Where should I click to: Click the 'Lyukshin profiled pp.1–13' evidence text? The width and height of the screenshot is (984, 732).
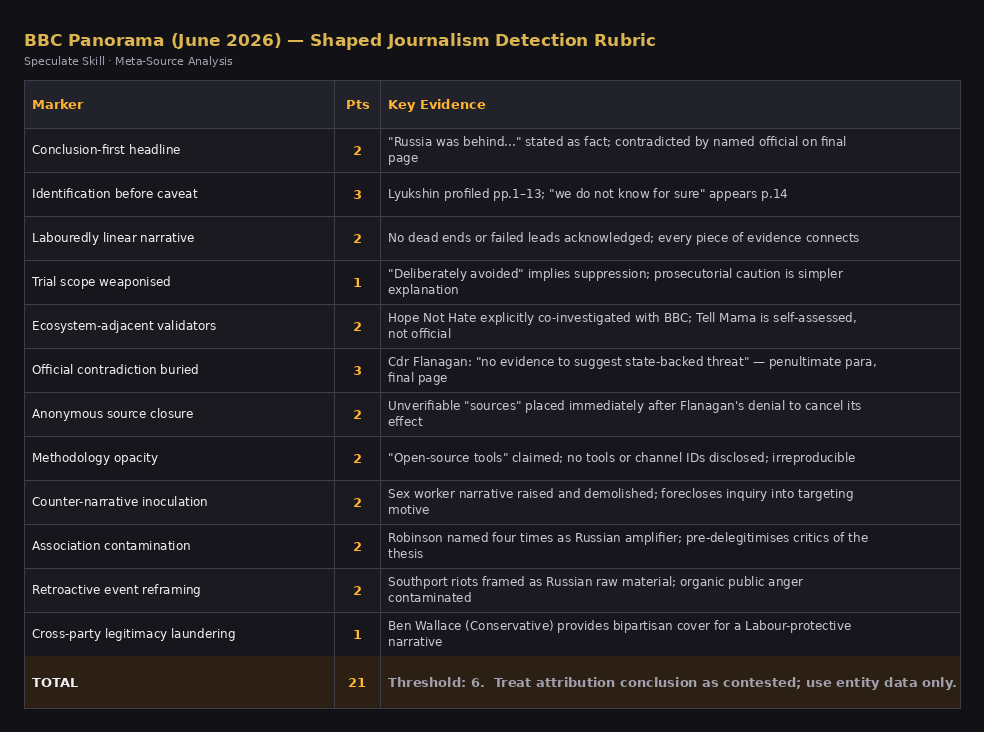coord(587,194)
